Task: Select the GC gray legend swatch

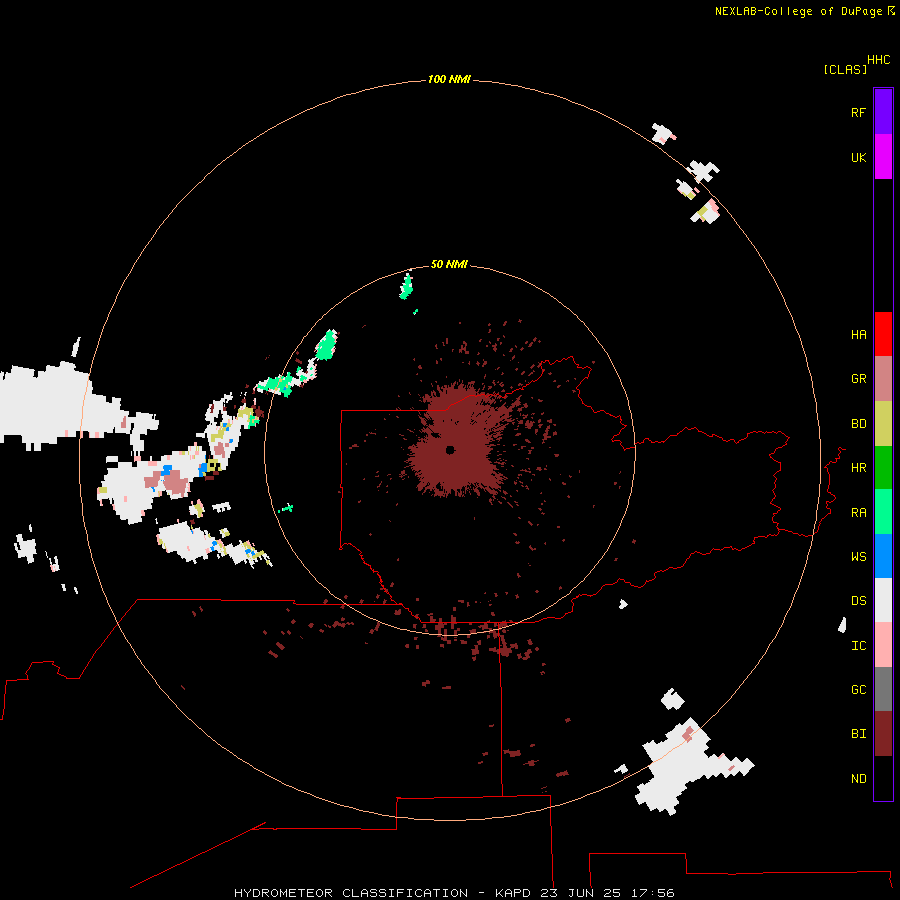Action: (883, 689)
